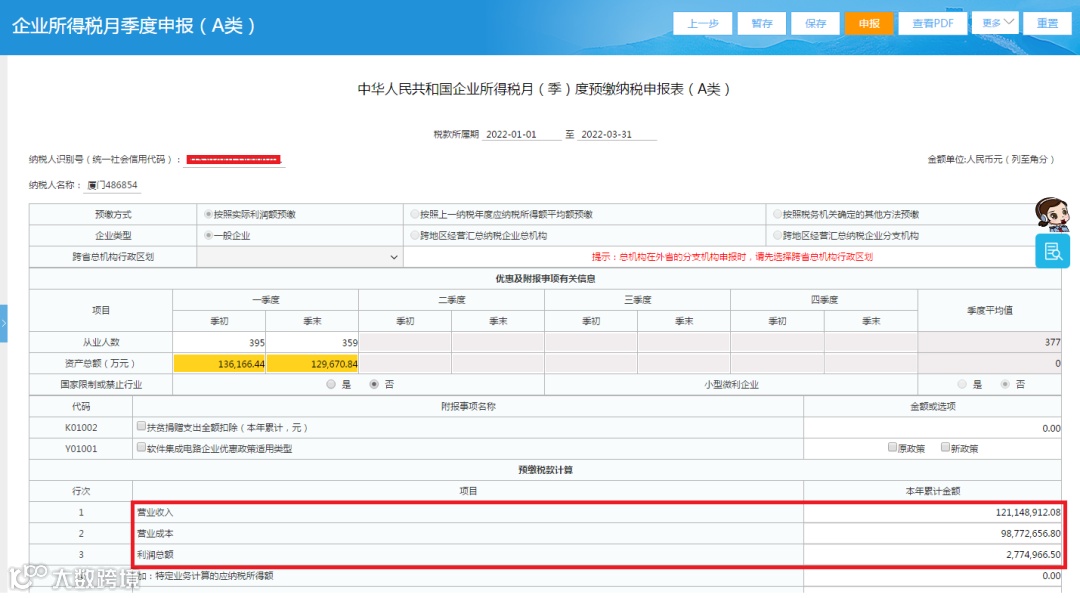Click the 营业收入 row label
This screenshot has width=1080, height=598.
[x=155, y=513]
